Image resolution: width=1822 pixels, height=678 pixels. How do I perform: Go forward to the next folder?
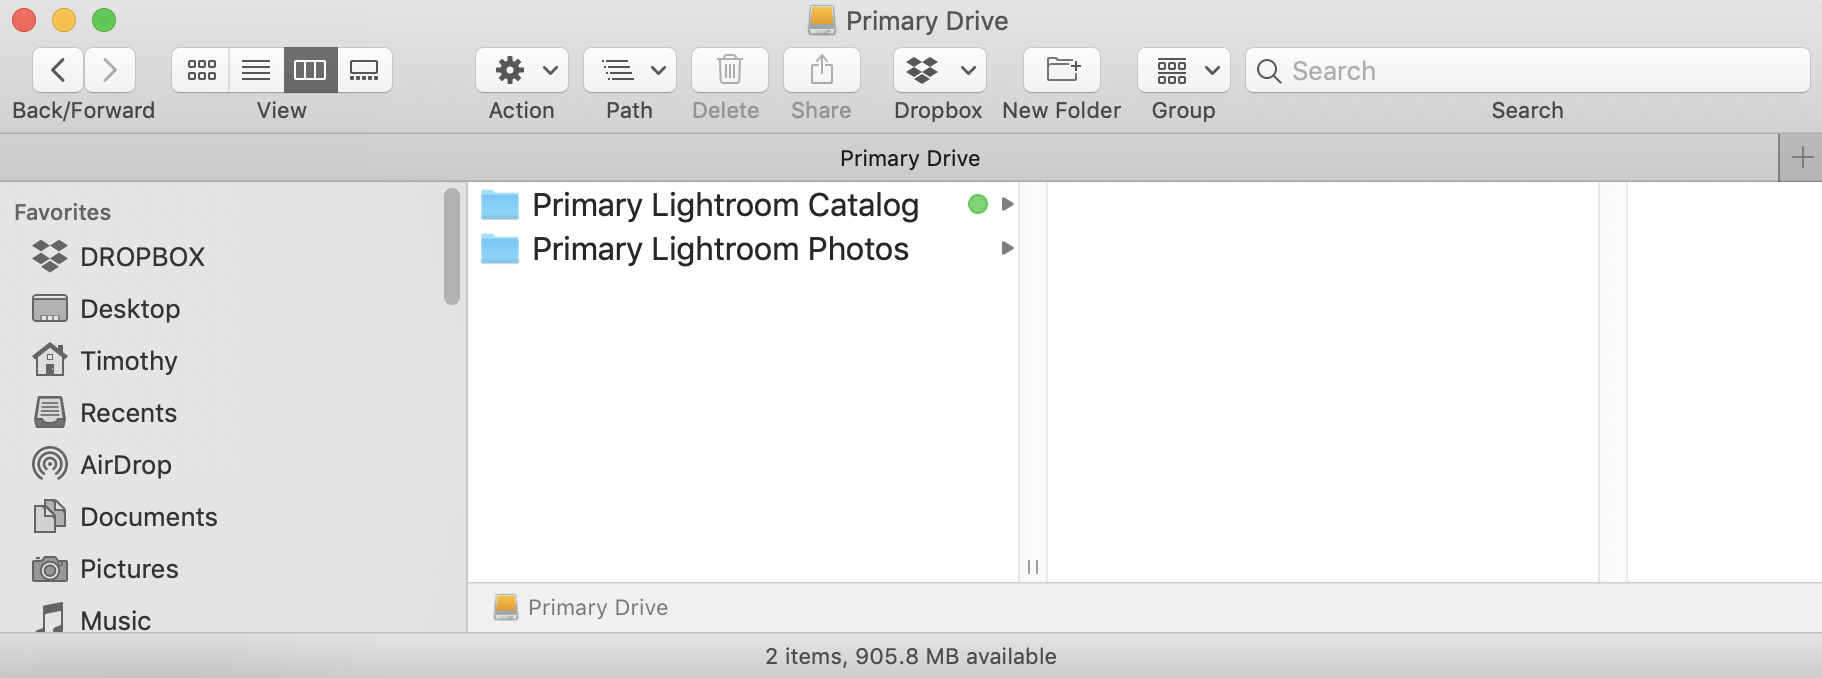click(110, 70)
